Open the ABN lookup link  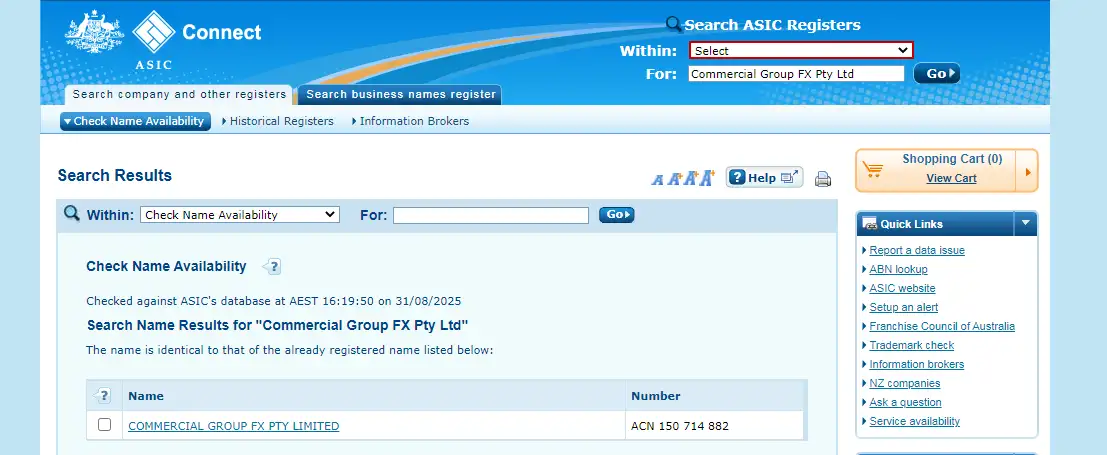click(898, 269)
